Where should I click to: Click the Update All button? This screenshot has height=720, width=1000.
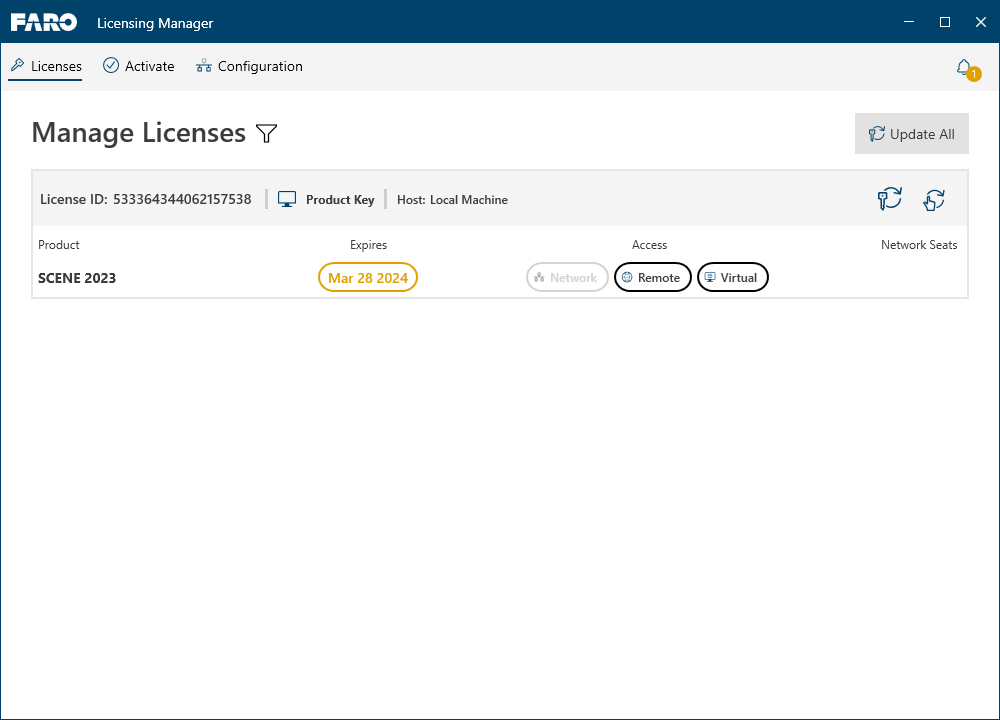[x=911, y=134]
